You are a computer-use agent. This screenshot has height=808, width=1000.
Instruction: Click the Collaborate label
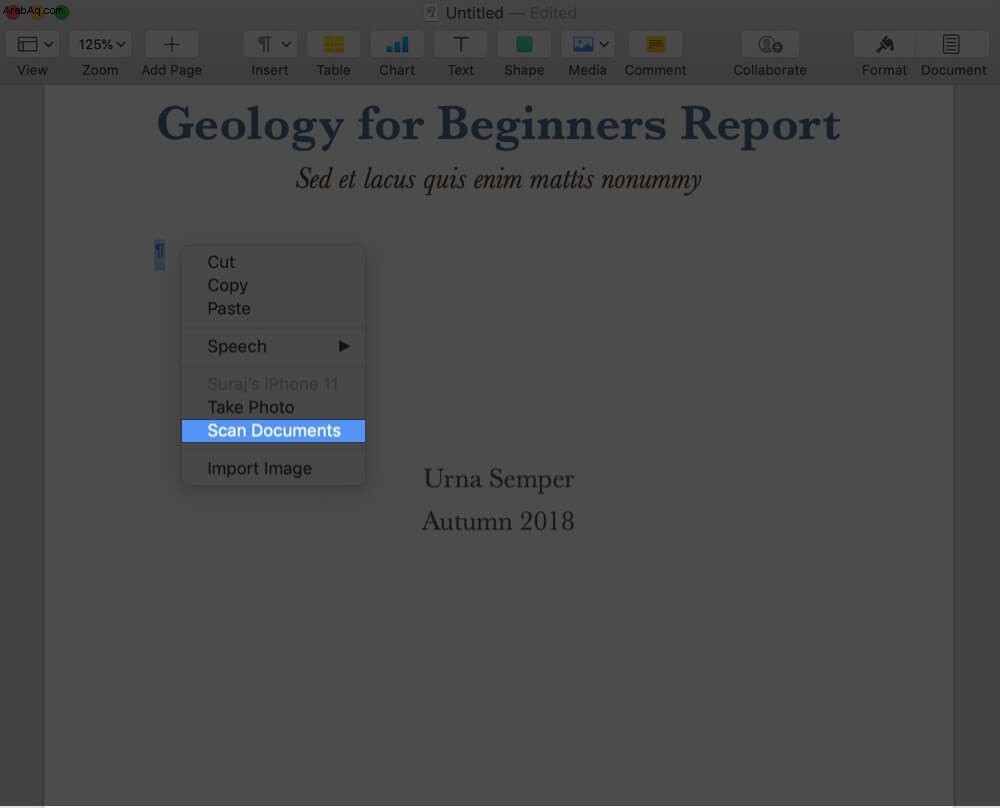pyautogui.click(x=770, y=70)
